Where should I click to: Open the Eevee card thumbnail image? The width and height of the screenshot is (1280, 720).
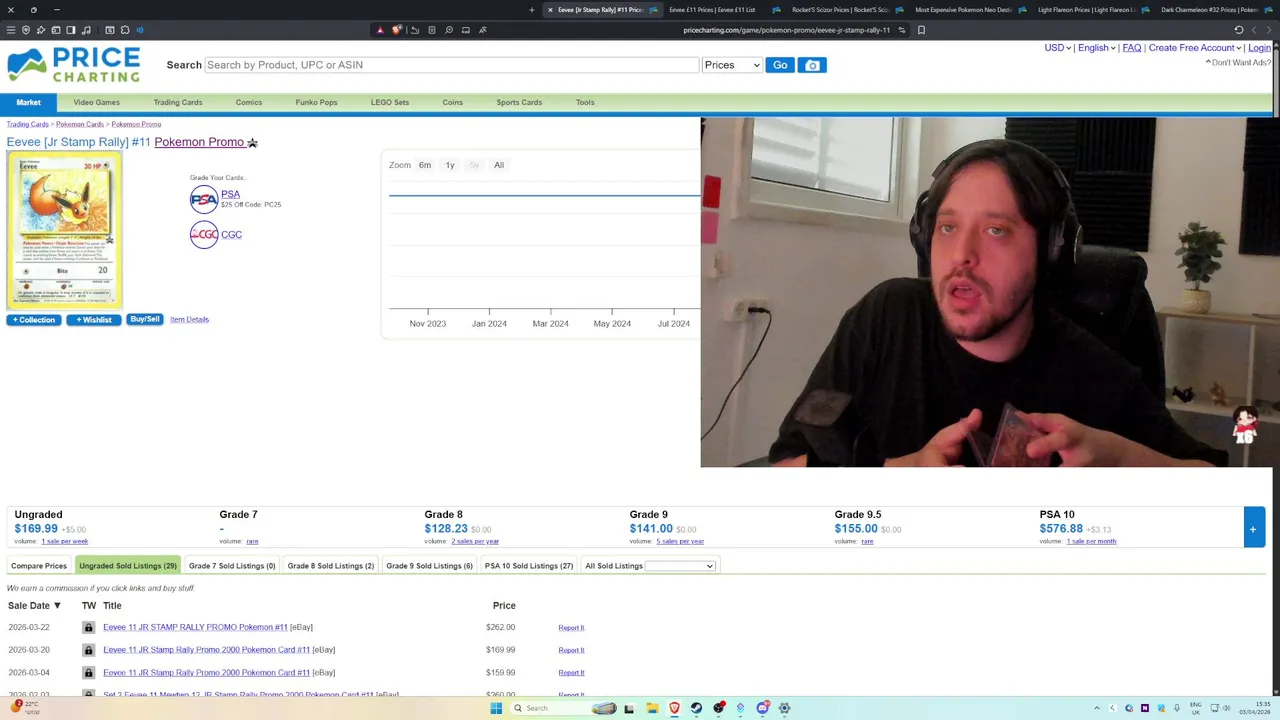[x=65, y=230]
